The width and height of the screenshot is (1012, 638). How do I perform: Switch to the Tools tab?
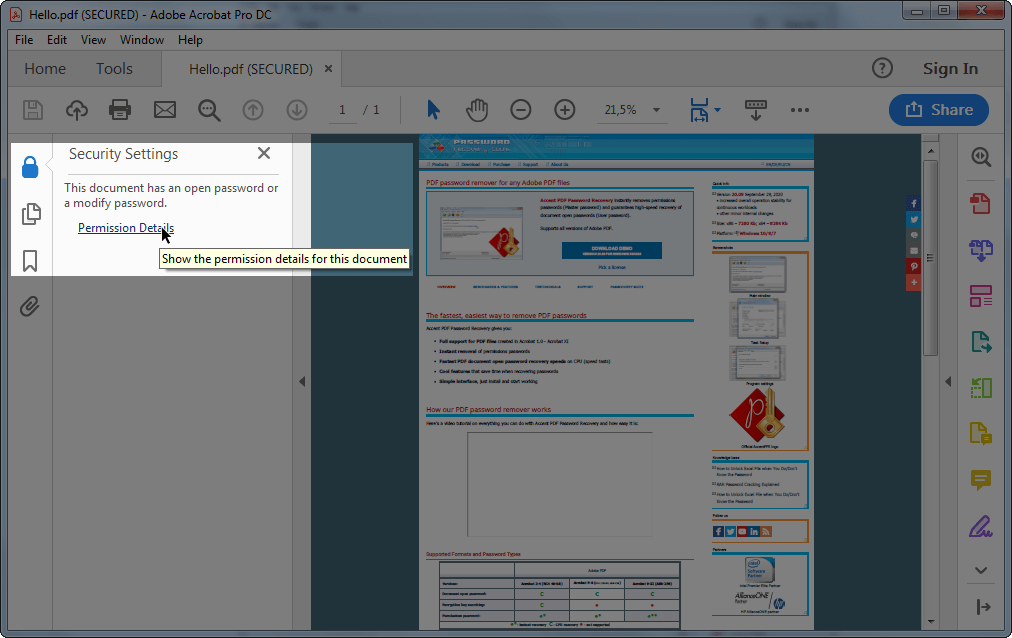[x=114, y=68]
